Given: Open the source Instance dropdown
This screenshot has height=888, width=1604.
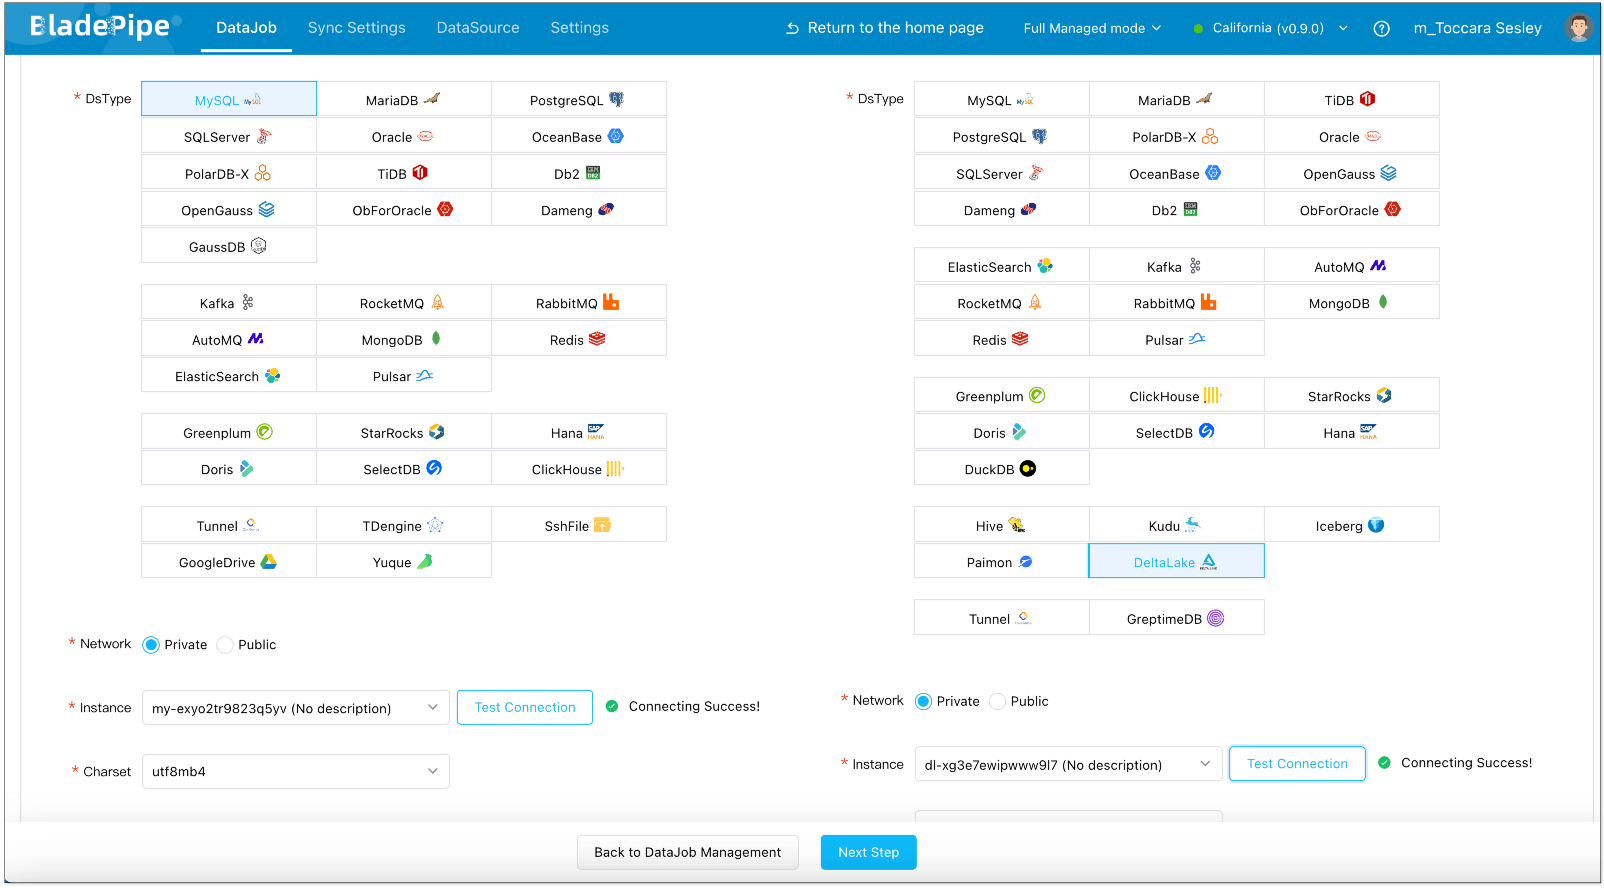Looking at the screenshot, I should pos(295,708).
